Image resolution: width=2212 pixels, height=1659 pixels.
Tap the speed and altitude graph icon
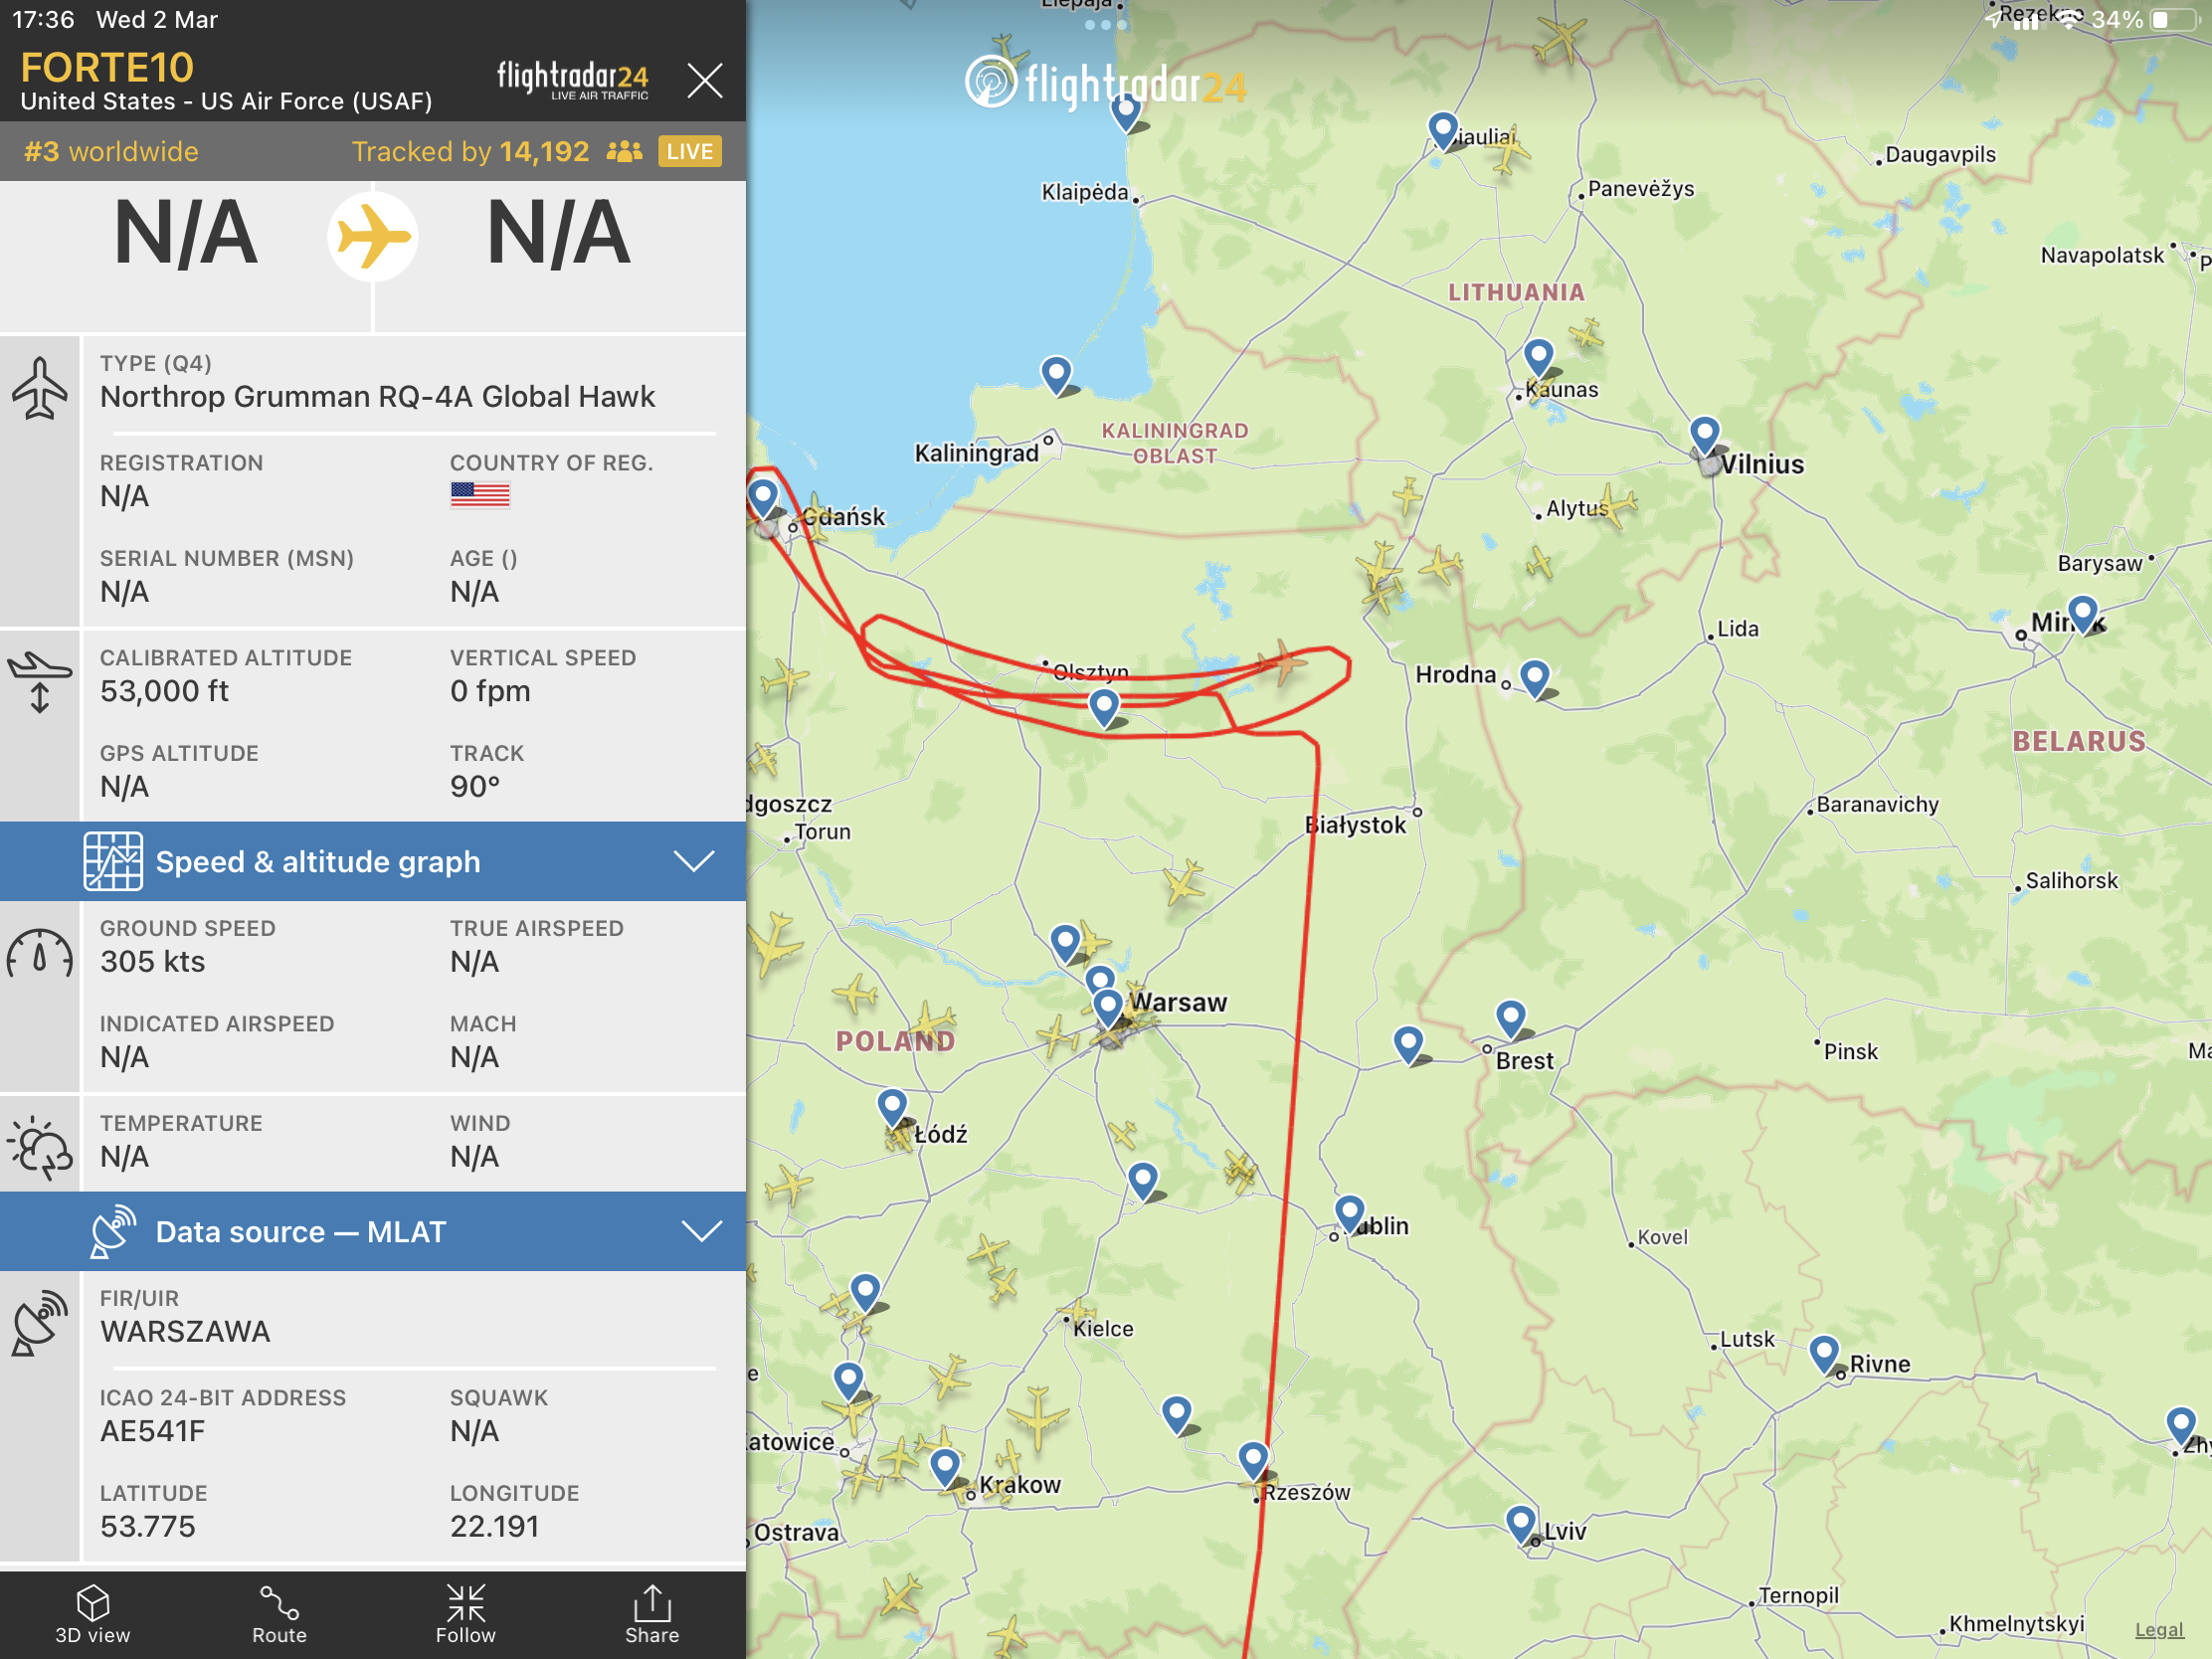click(x=113, y=861)
